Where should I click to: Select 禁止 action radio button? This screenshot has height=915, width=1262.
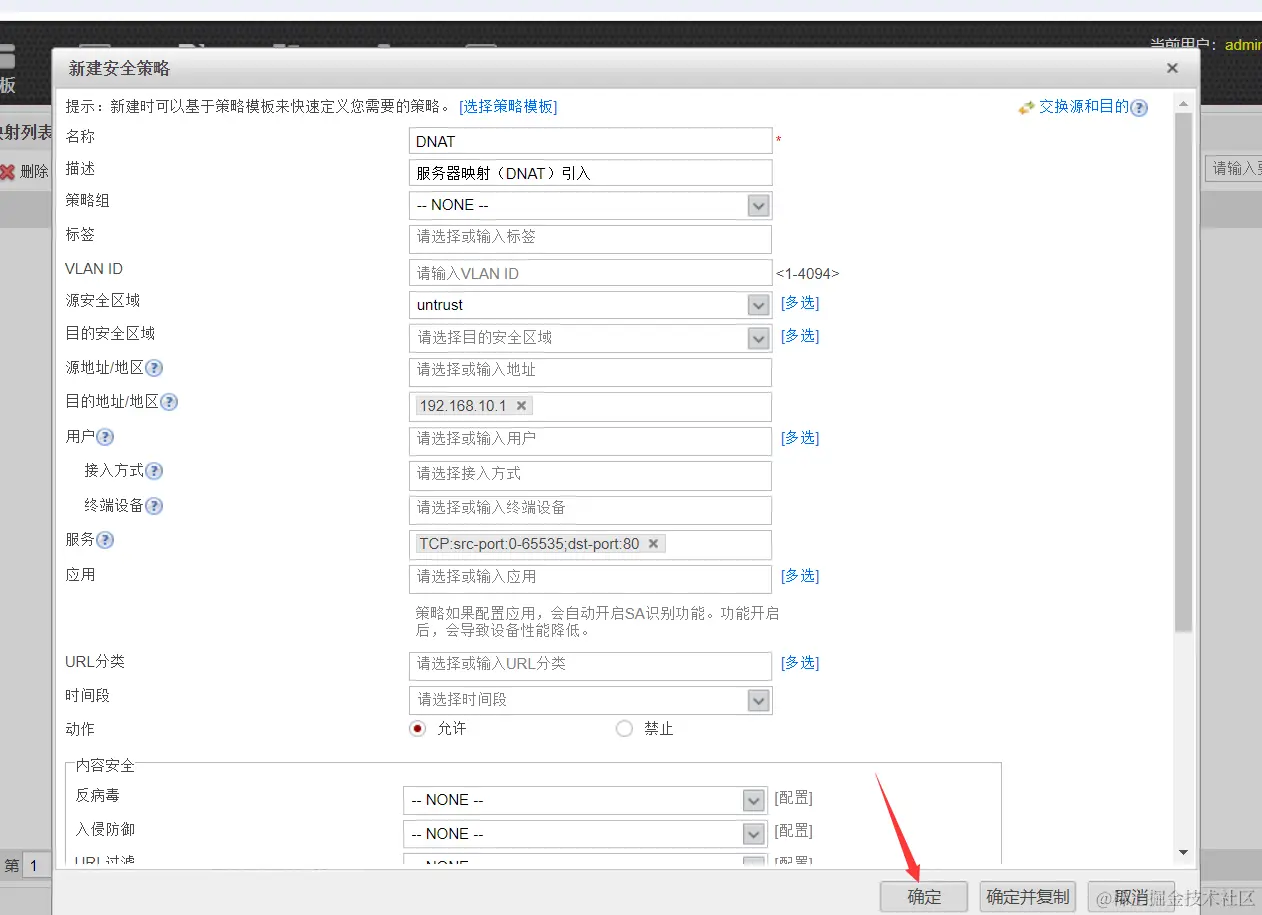tap(625, 728)
